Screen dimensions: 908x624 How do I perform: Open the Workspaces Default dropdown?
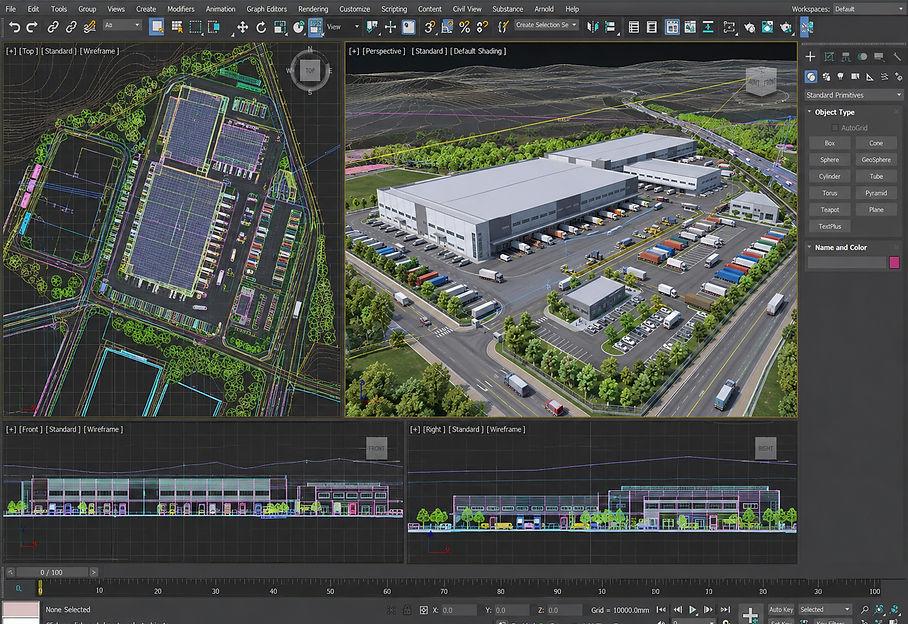[868, 9]
